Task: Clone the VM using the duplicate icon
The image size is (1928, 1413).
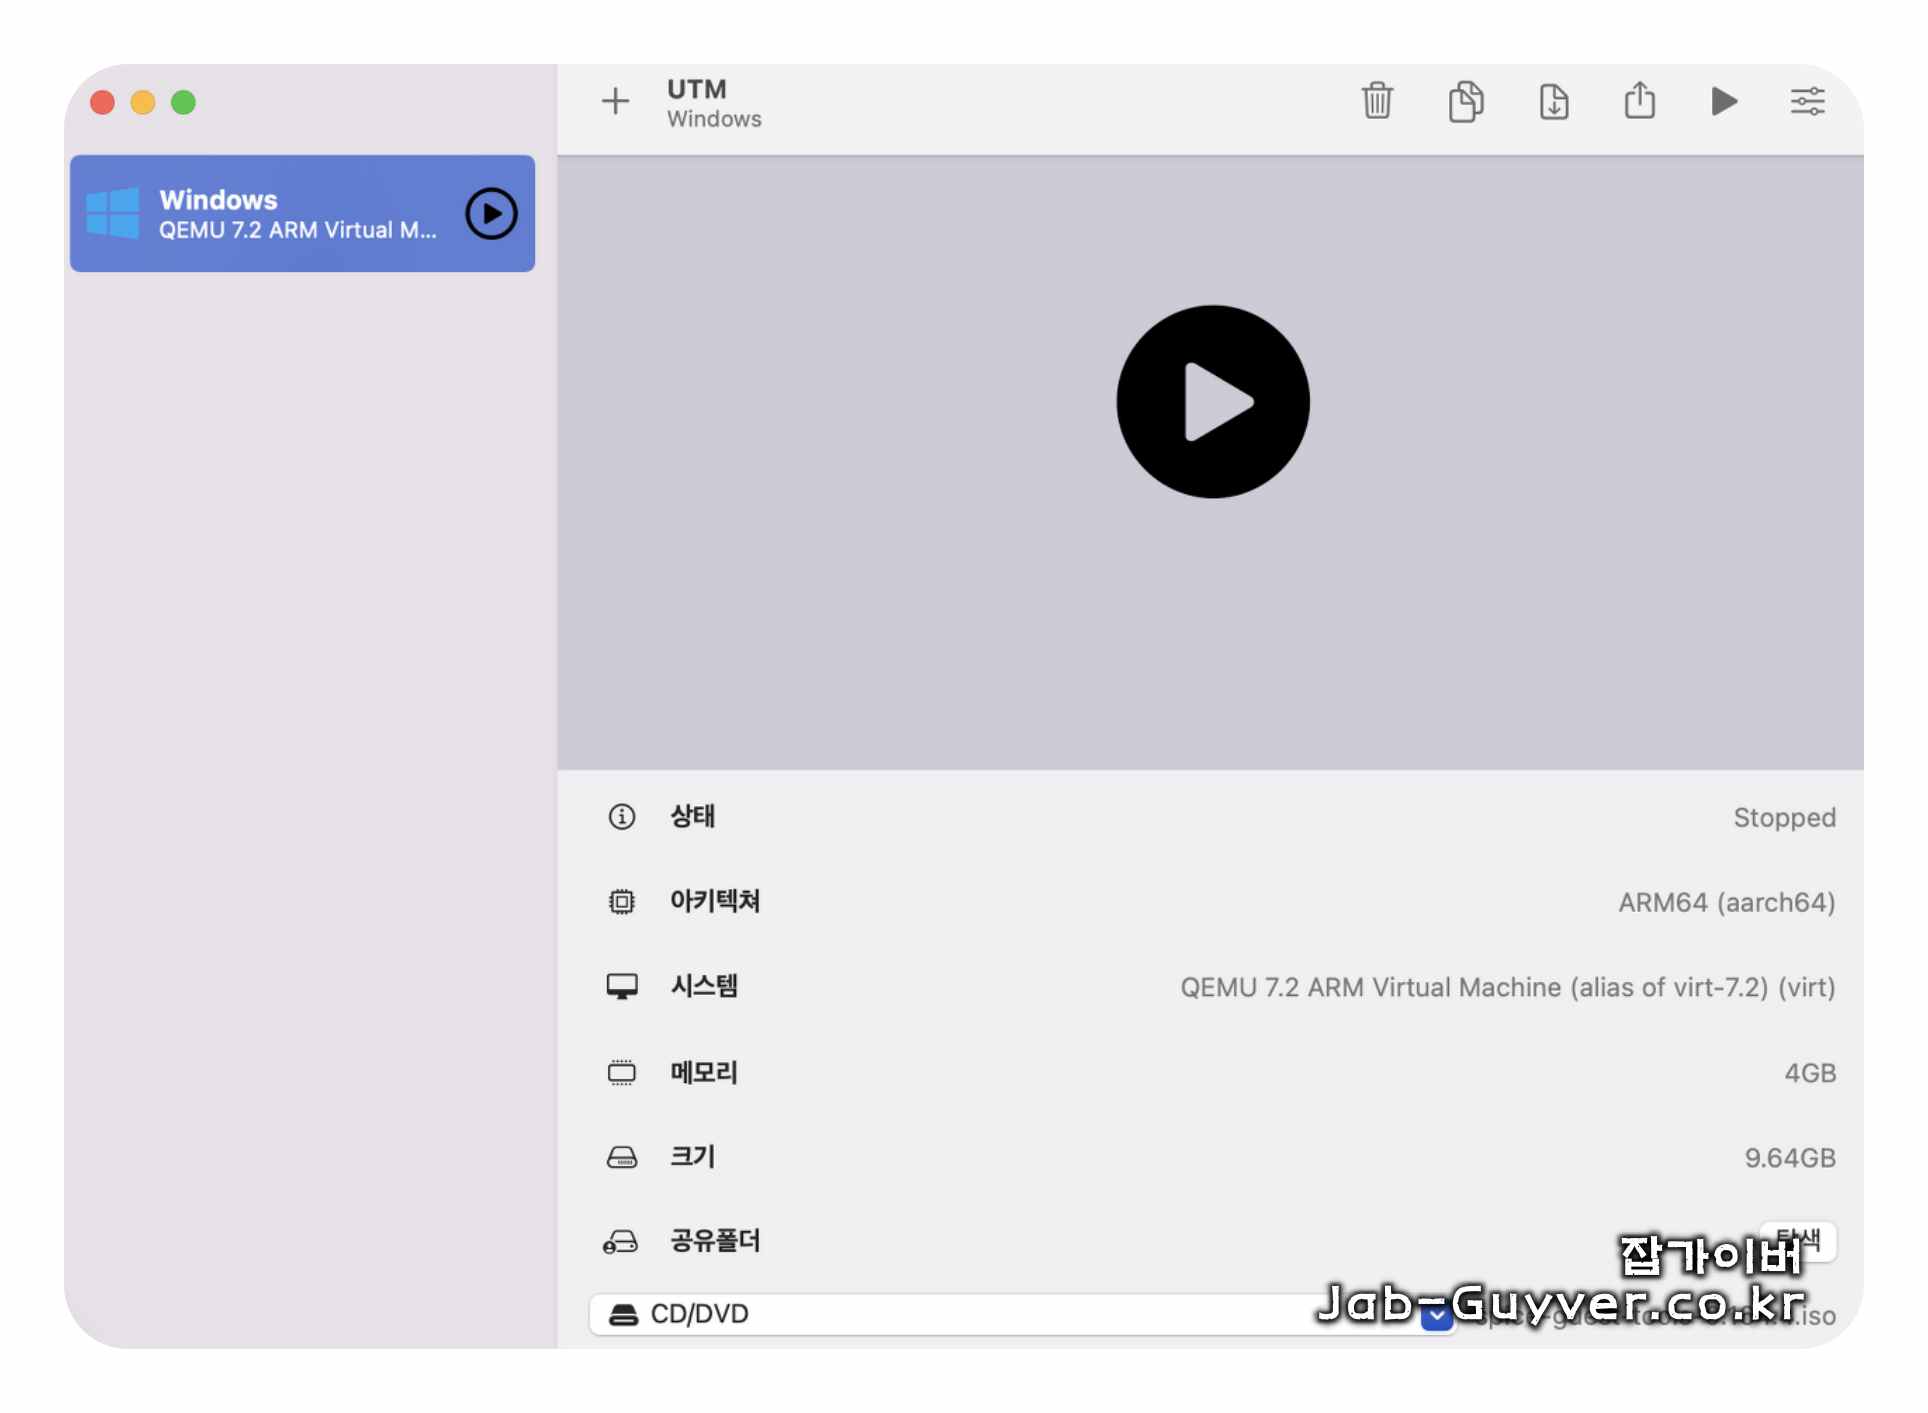Action: (x=1465, y=101)
